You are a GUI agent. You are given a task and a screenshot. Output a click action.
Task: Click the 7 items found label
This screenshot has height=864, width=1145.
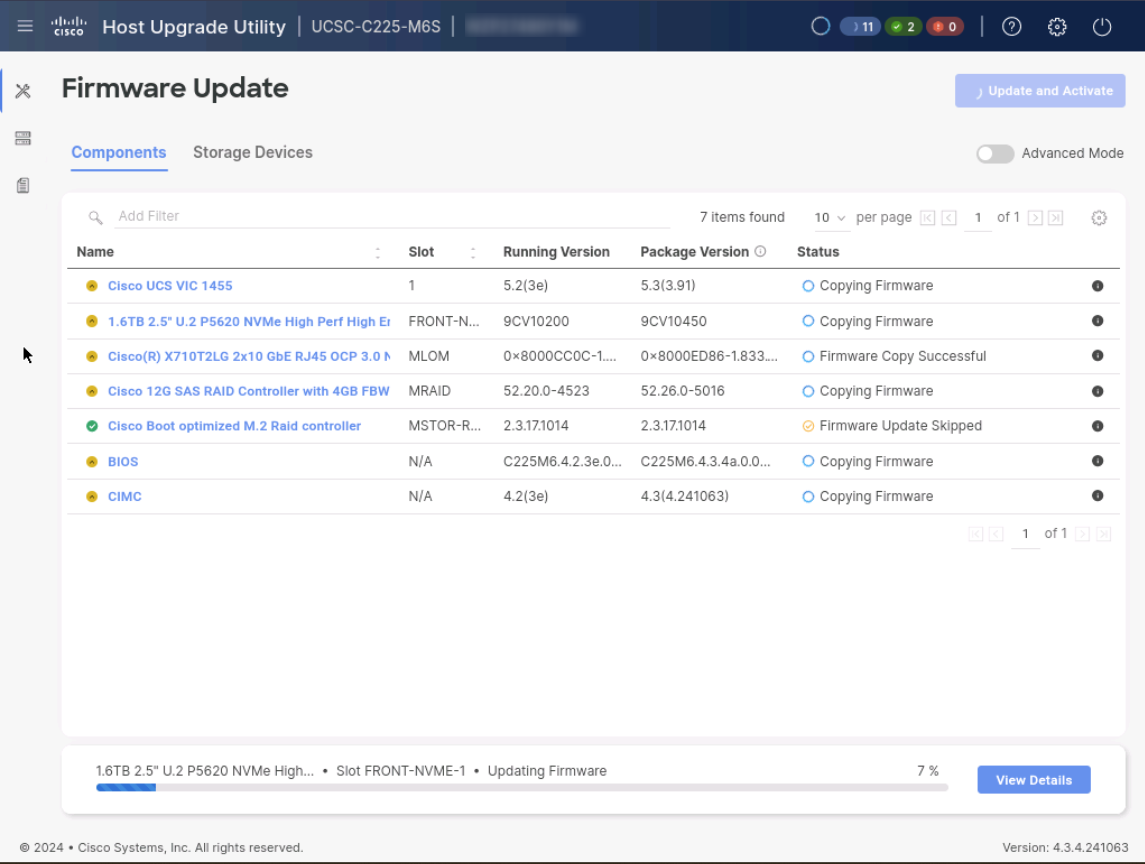[x=742, y=218]
